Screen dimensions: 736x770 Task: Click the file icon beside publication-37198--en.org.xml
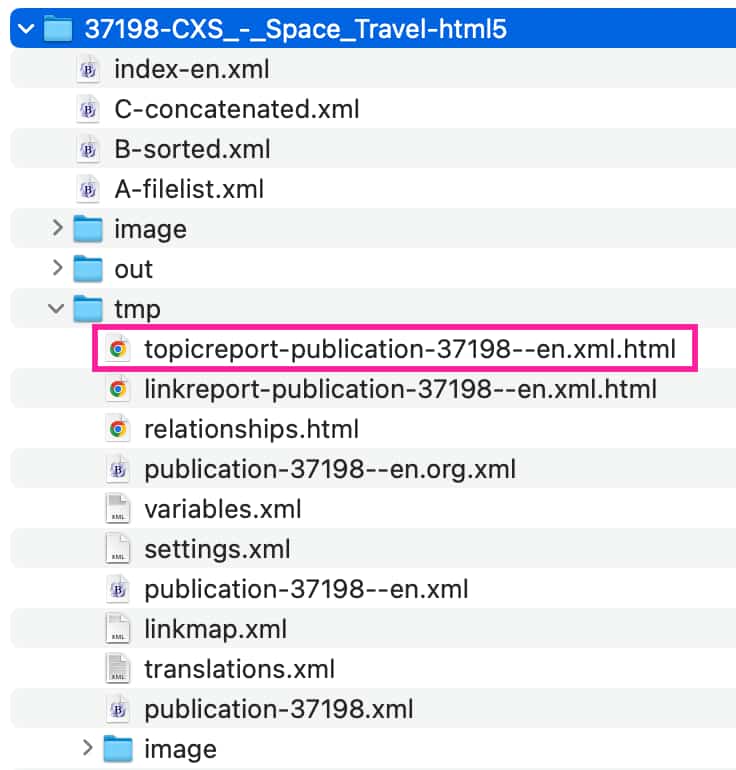coord(118,469)
